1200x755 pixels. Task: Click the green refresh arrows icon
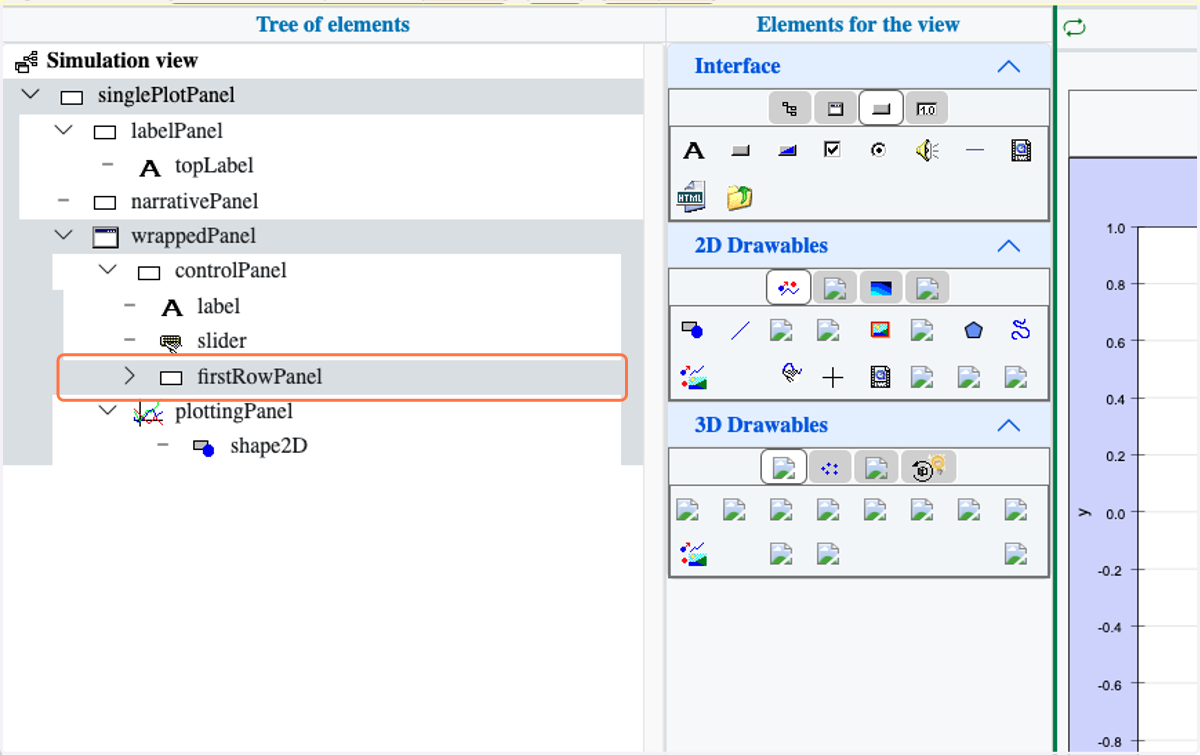click(x=1074, y=27)
